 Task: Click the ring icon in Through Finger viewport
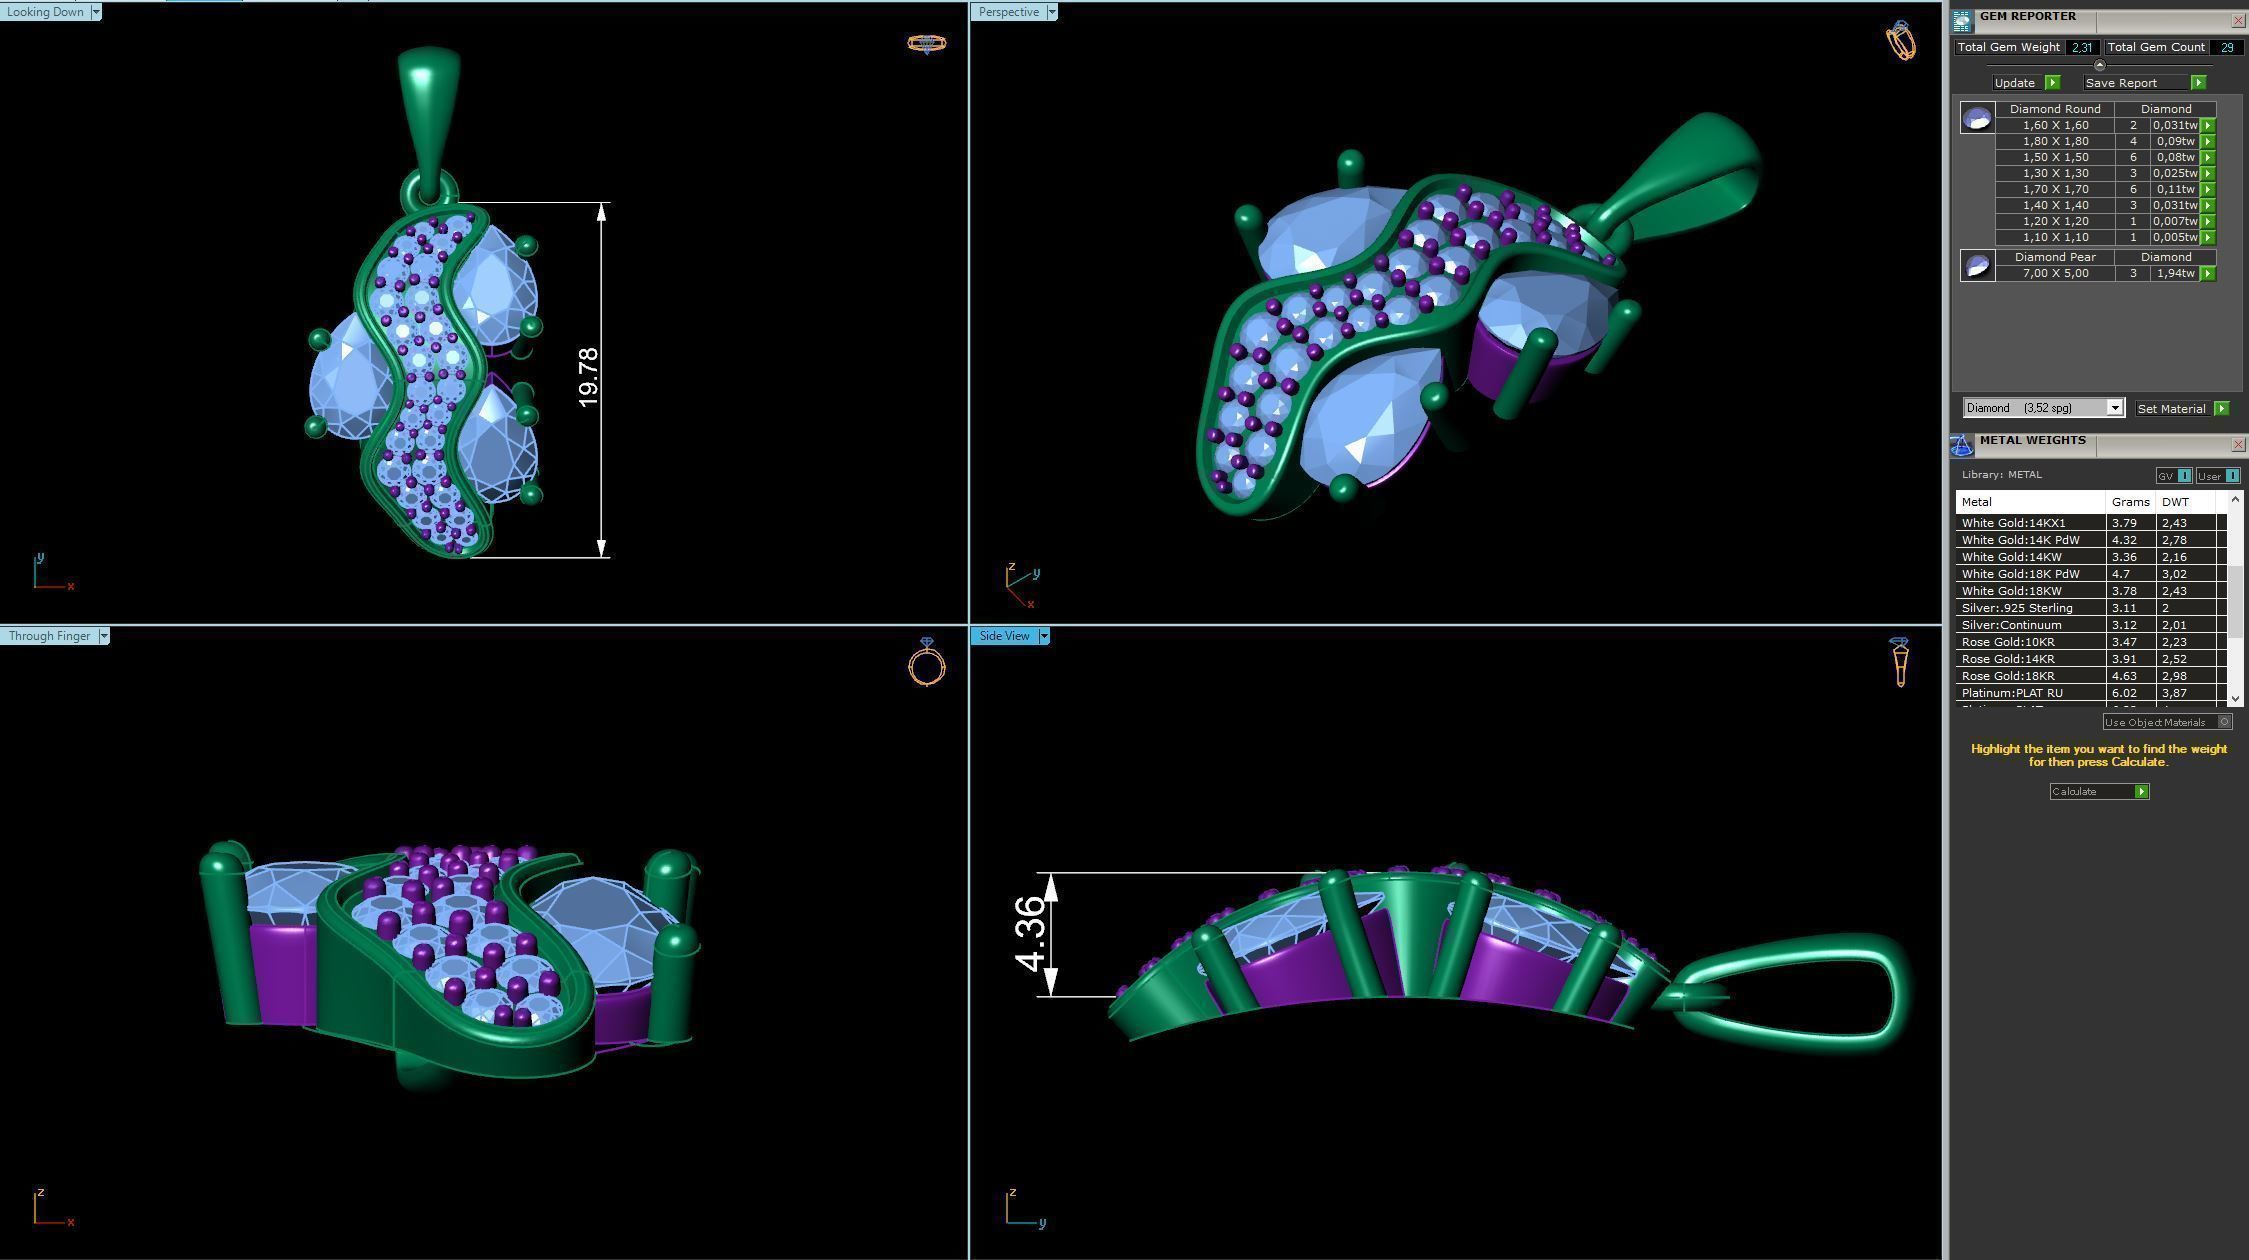click(926, 663)
